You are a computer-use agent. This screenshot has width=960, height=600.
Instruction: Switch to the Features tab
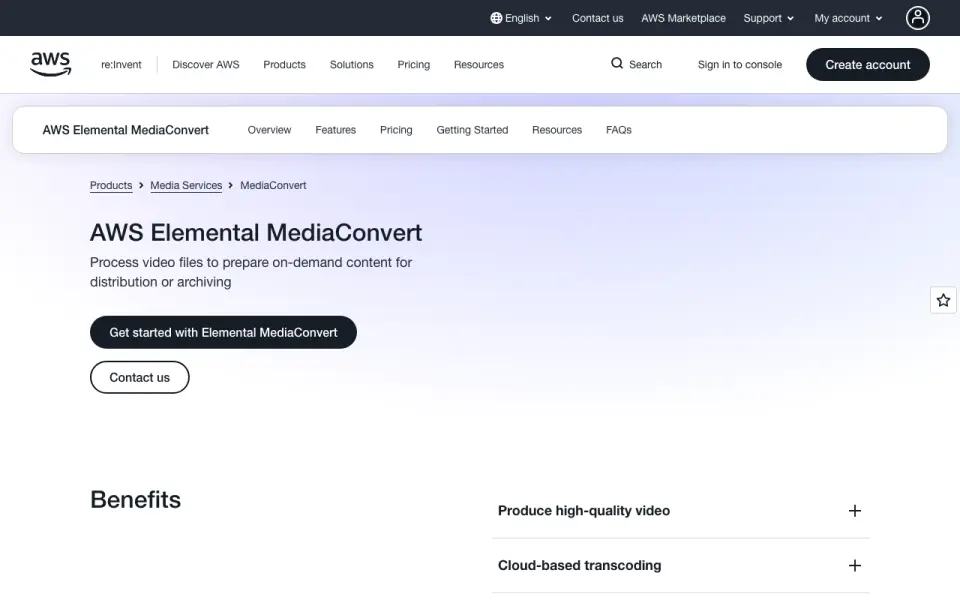tap(336, 130)
